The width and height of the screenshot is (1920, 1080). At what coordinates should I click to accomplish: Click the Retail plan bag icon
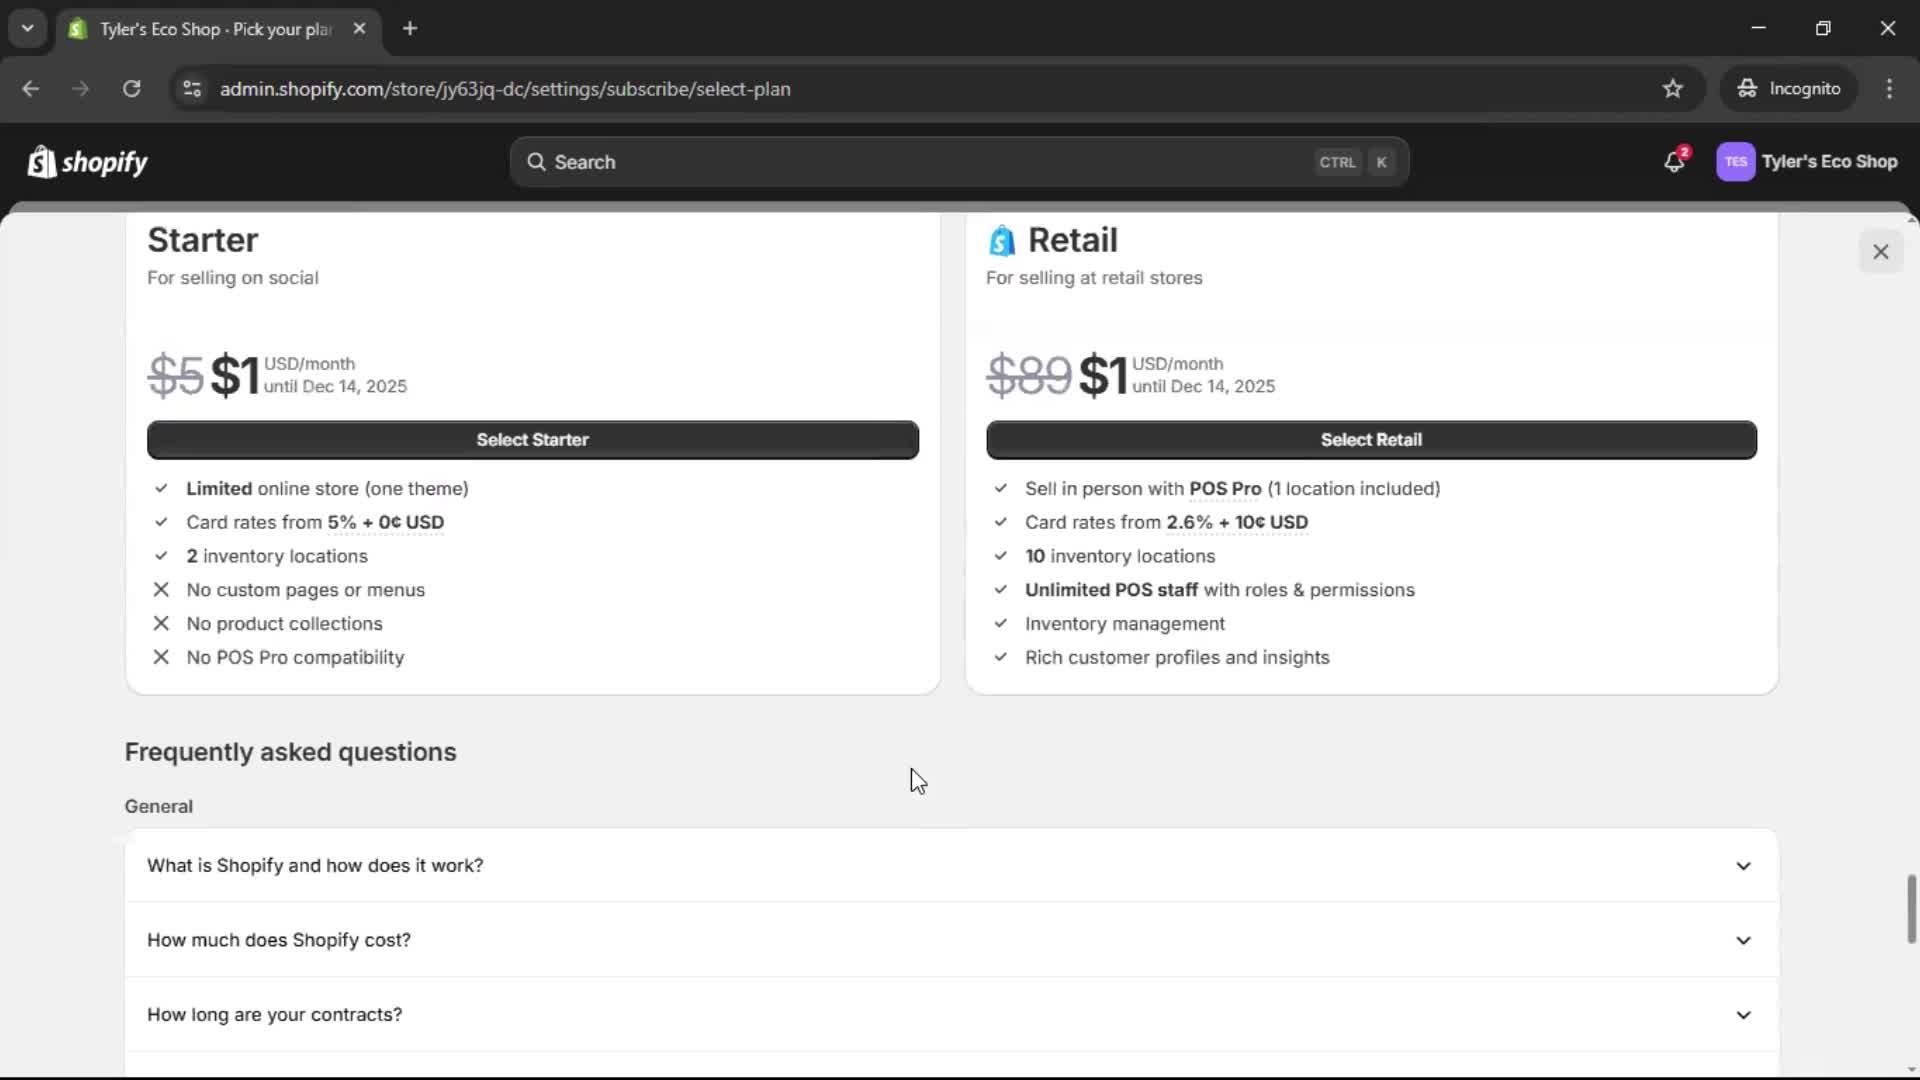pos(1001,241)
